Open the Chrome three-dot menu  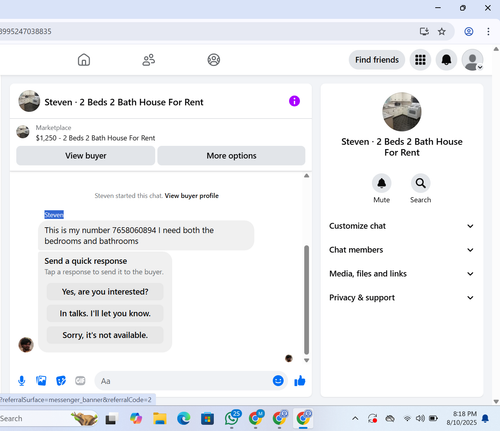488,32
